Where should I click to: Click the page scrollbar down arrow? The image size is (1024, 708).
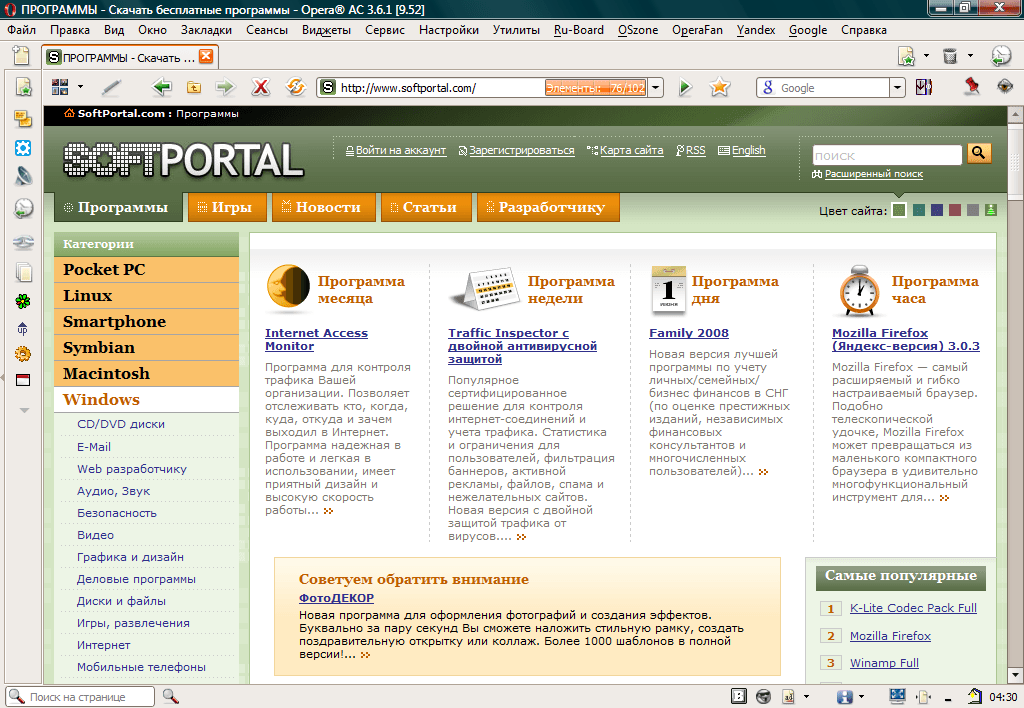click(1015, 674)
